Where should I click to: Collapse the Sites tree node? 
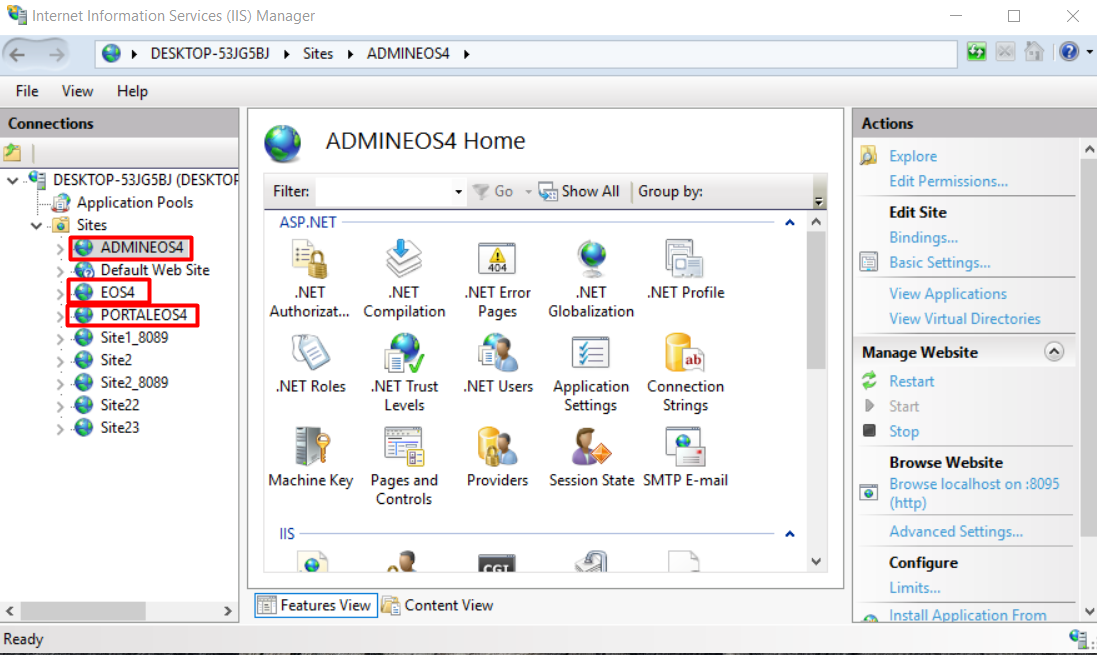click(x=36, y=225)
